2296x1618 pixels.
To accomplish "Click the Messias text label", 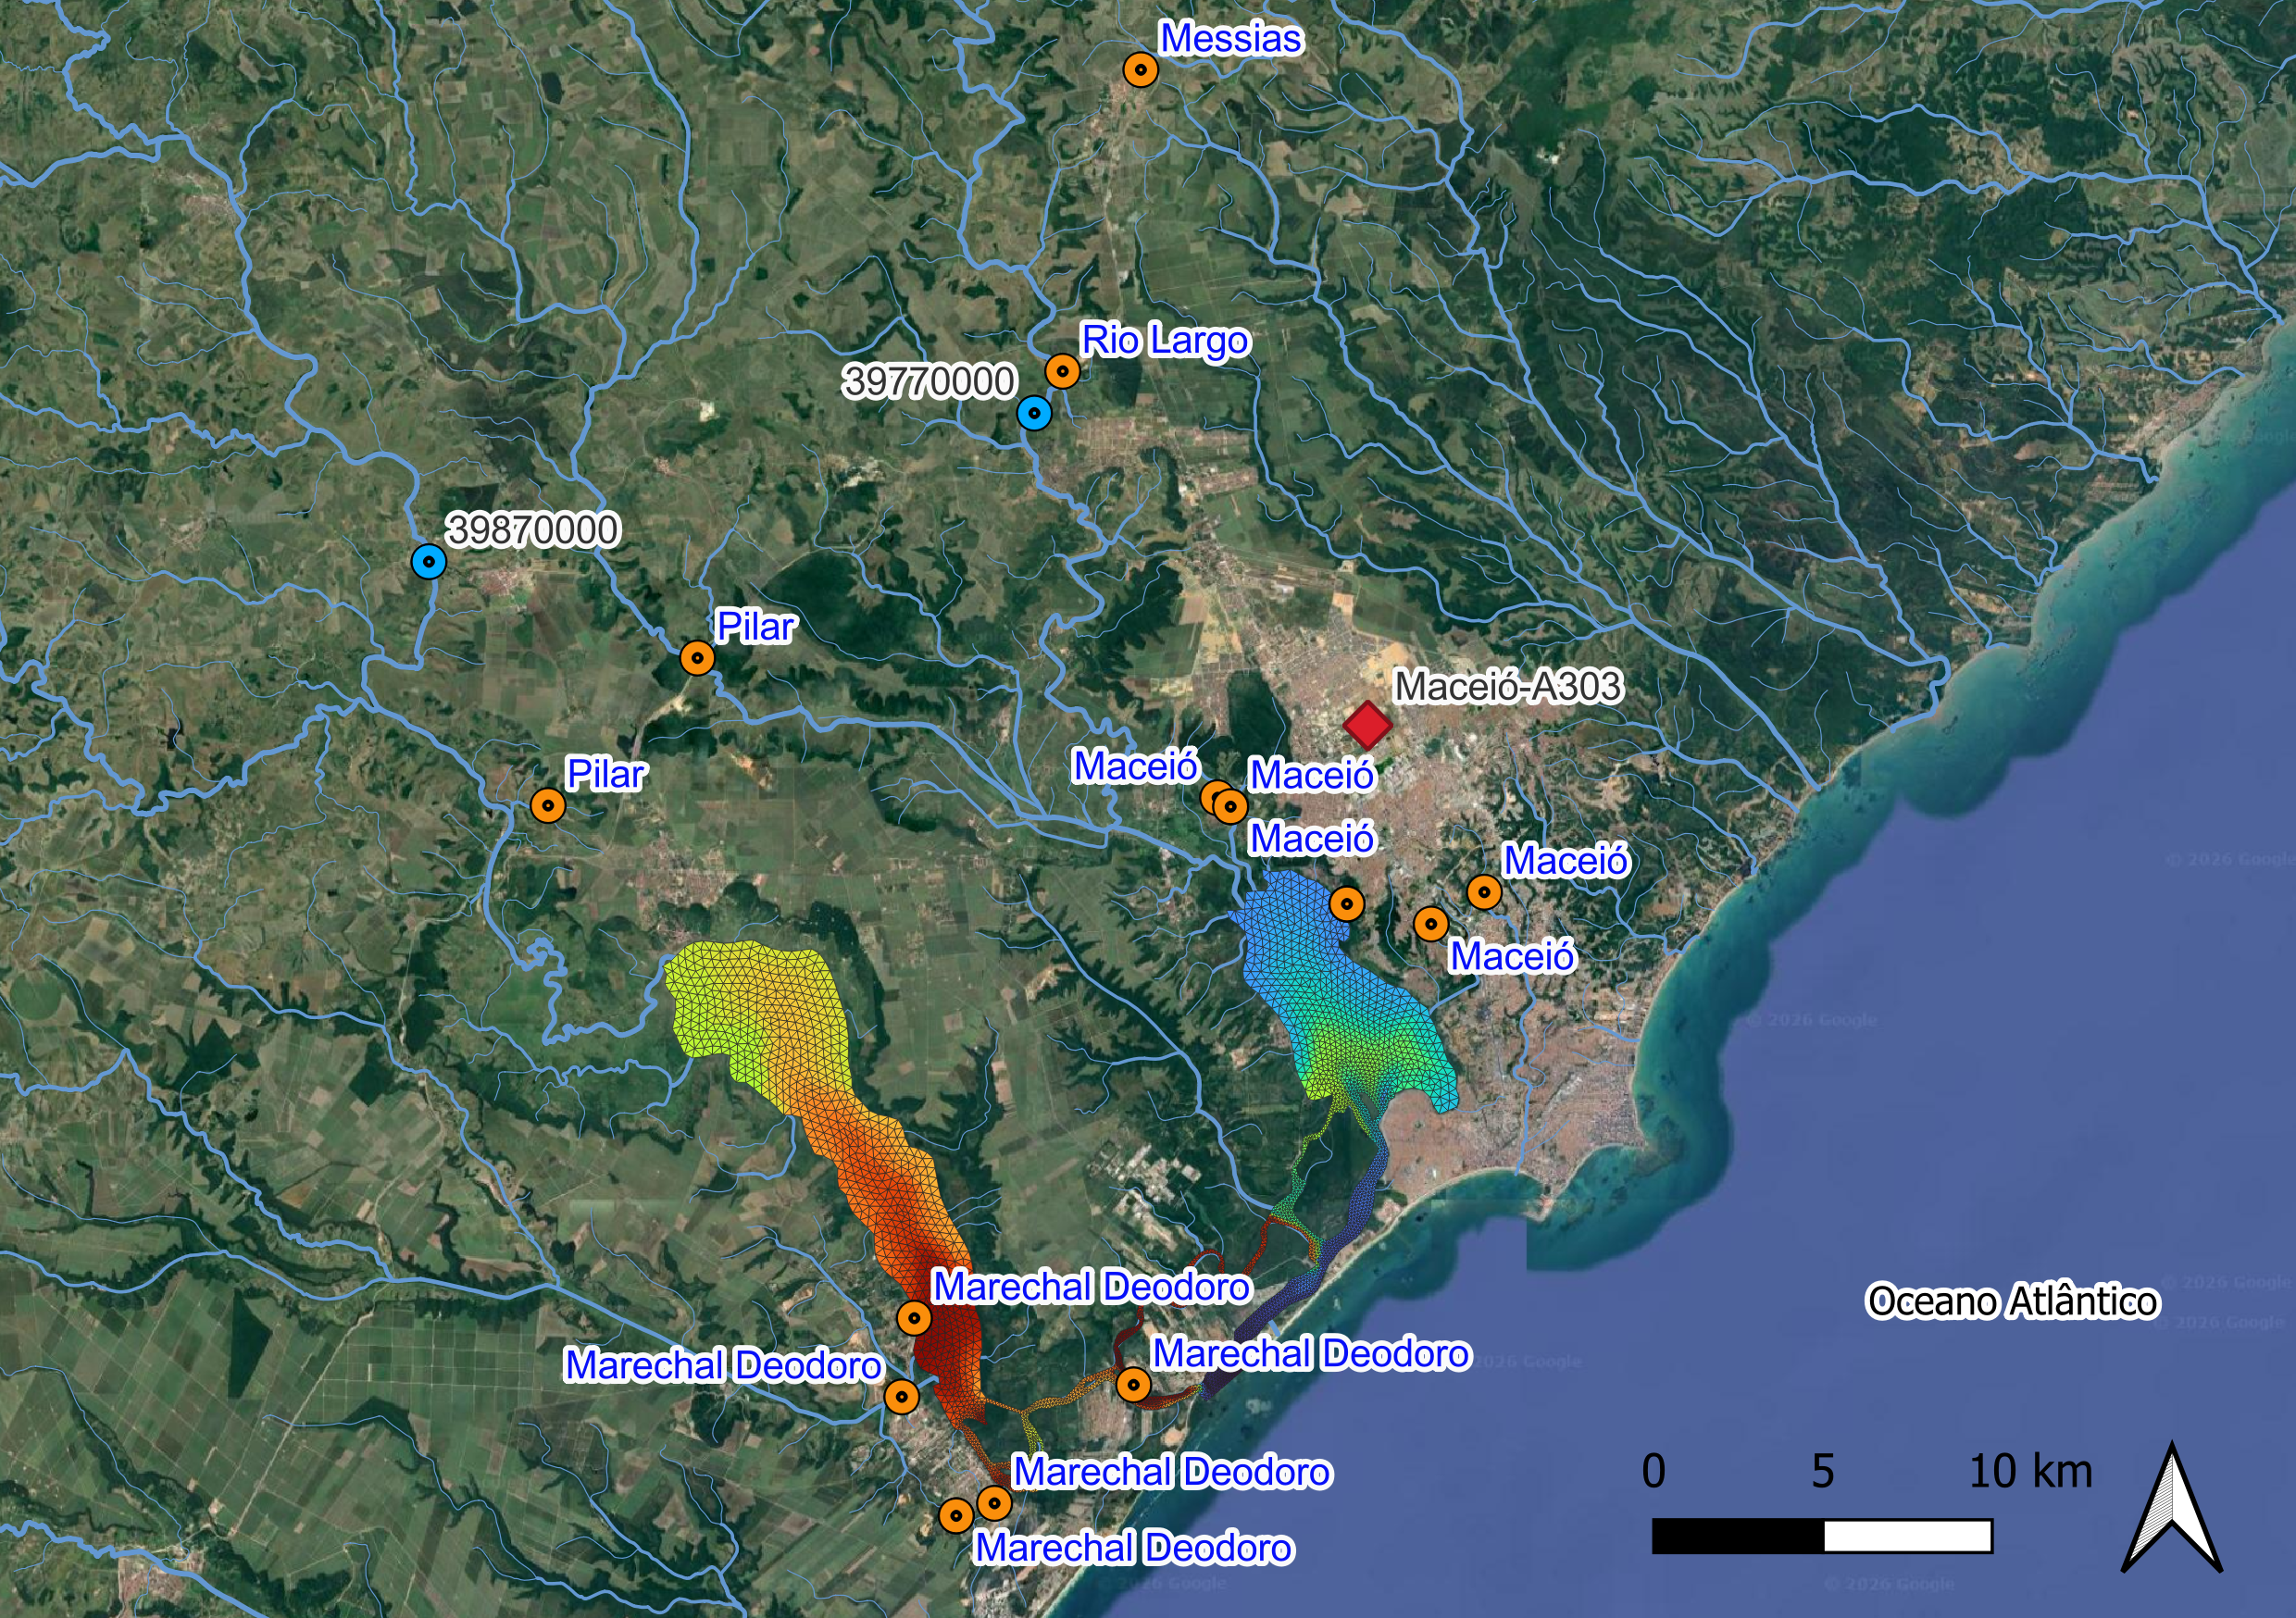I will [1230, 39].
